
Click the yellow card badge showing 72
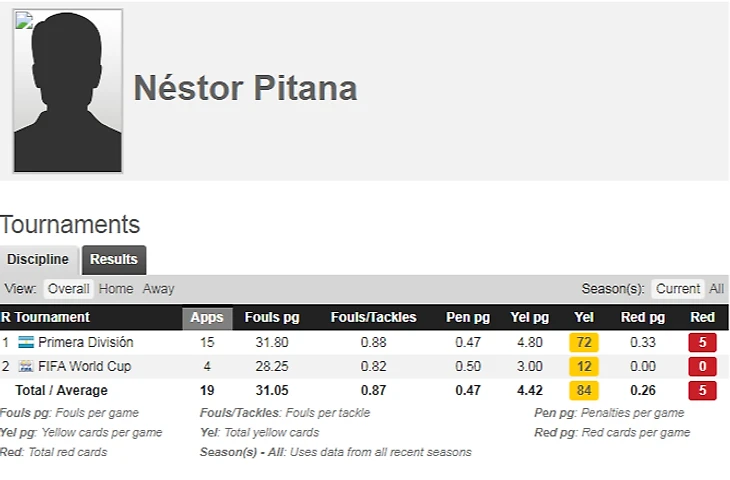(x=583, y=343)
